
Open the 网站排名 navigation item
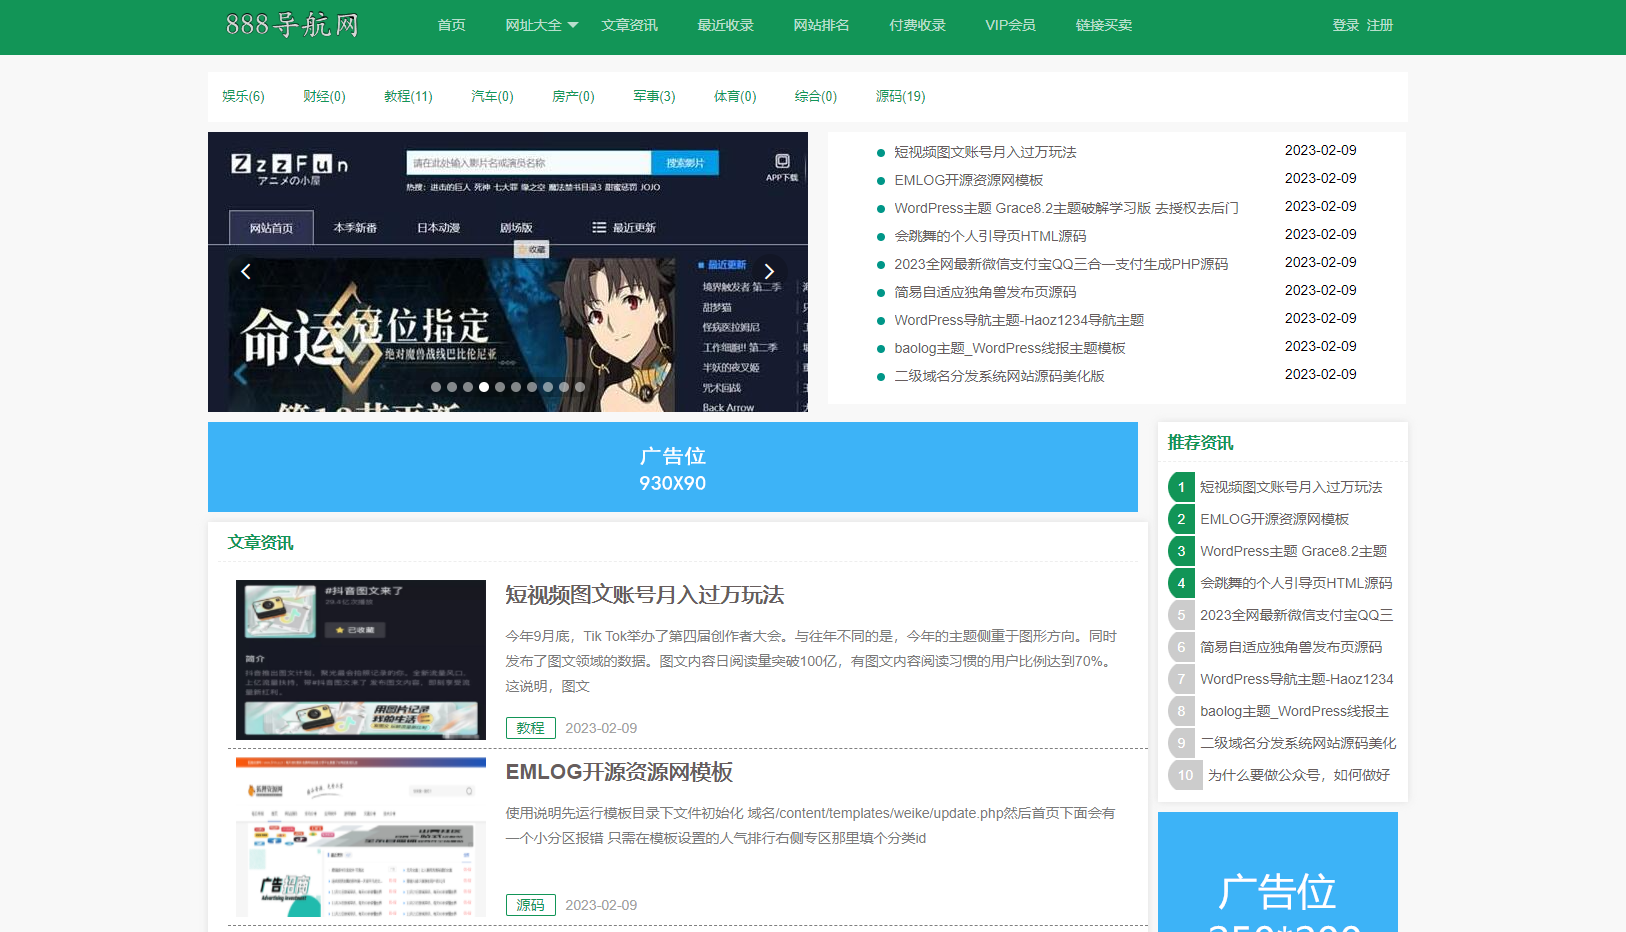821,25
